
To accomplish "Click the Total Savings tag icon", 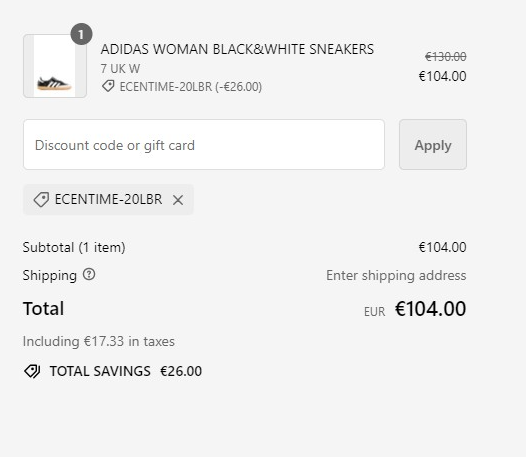I will tap(32, 371).
